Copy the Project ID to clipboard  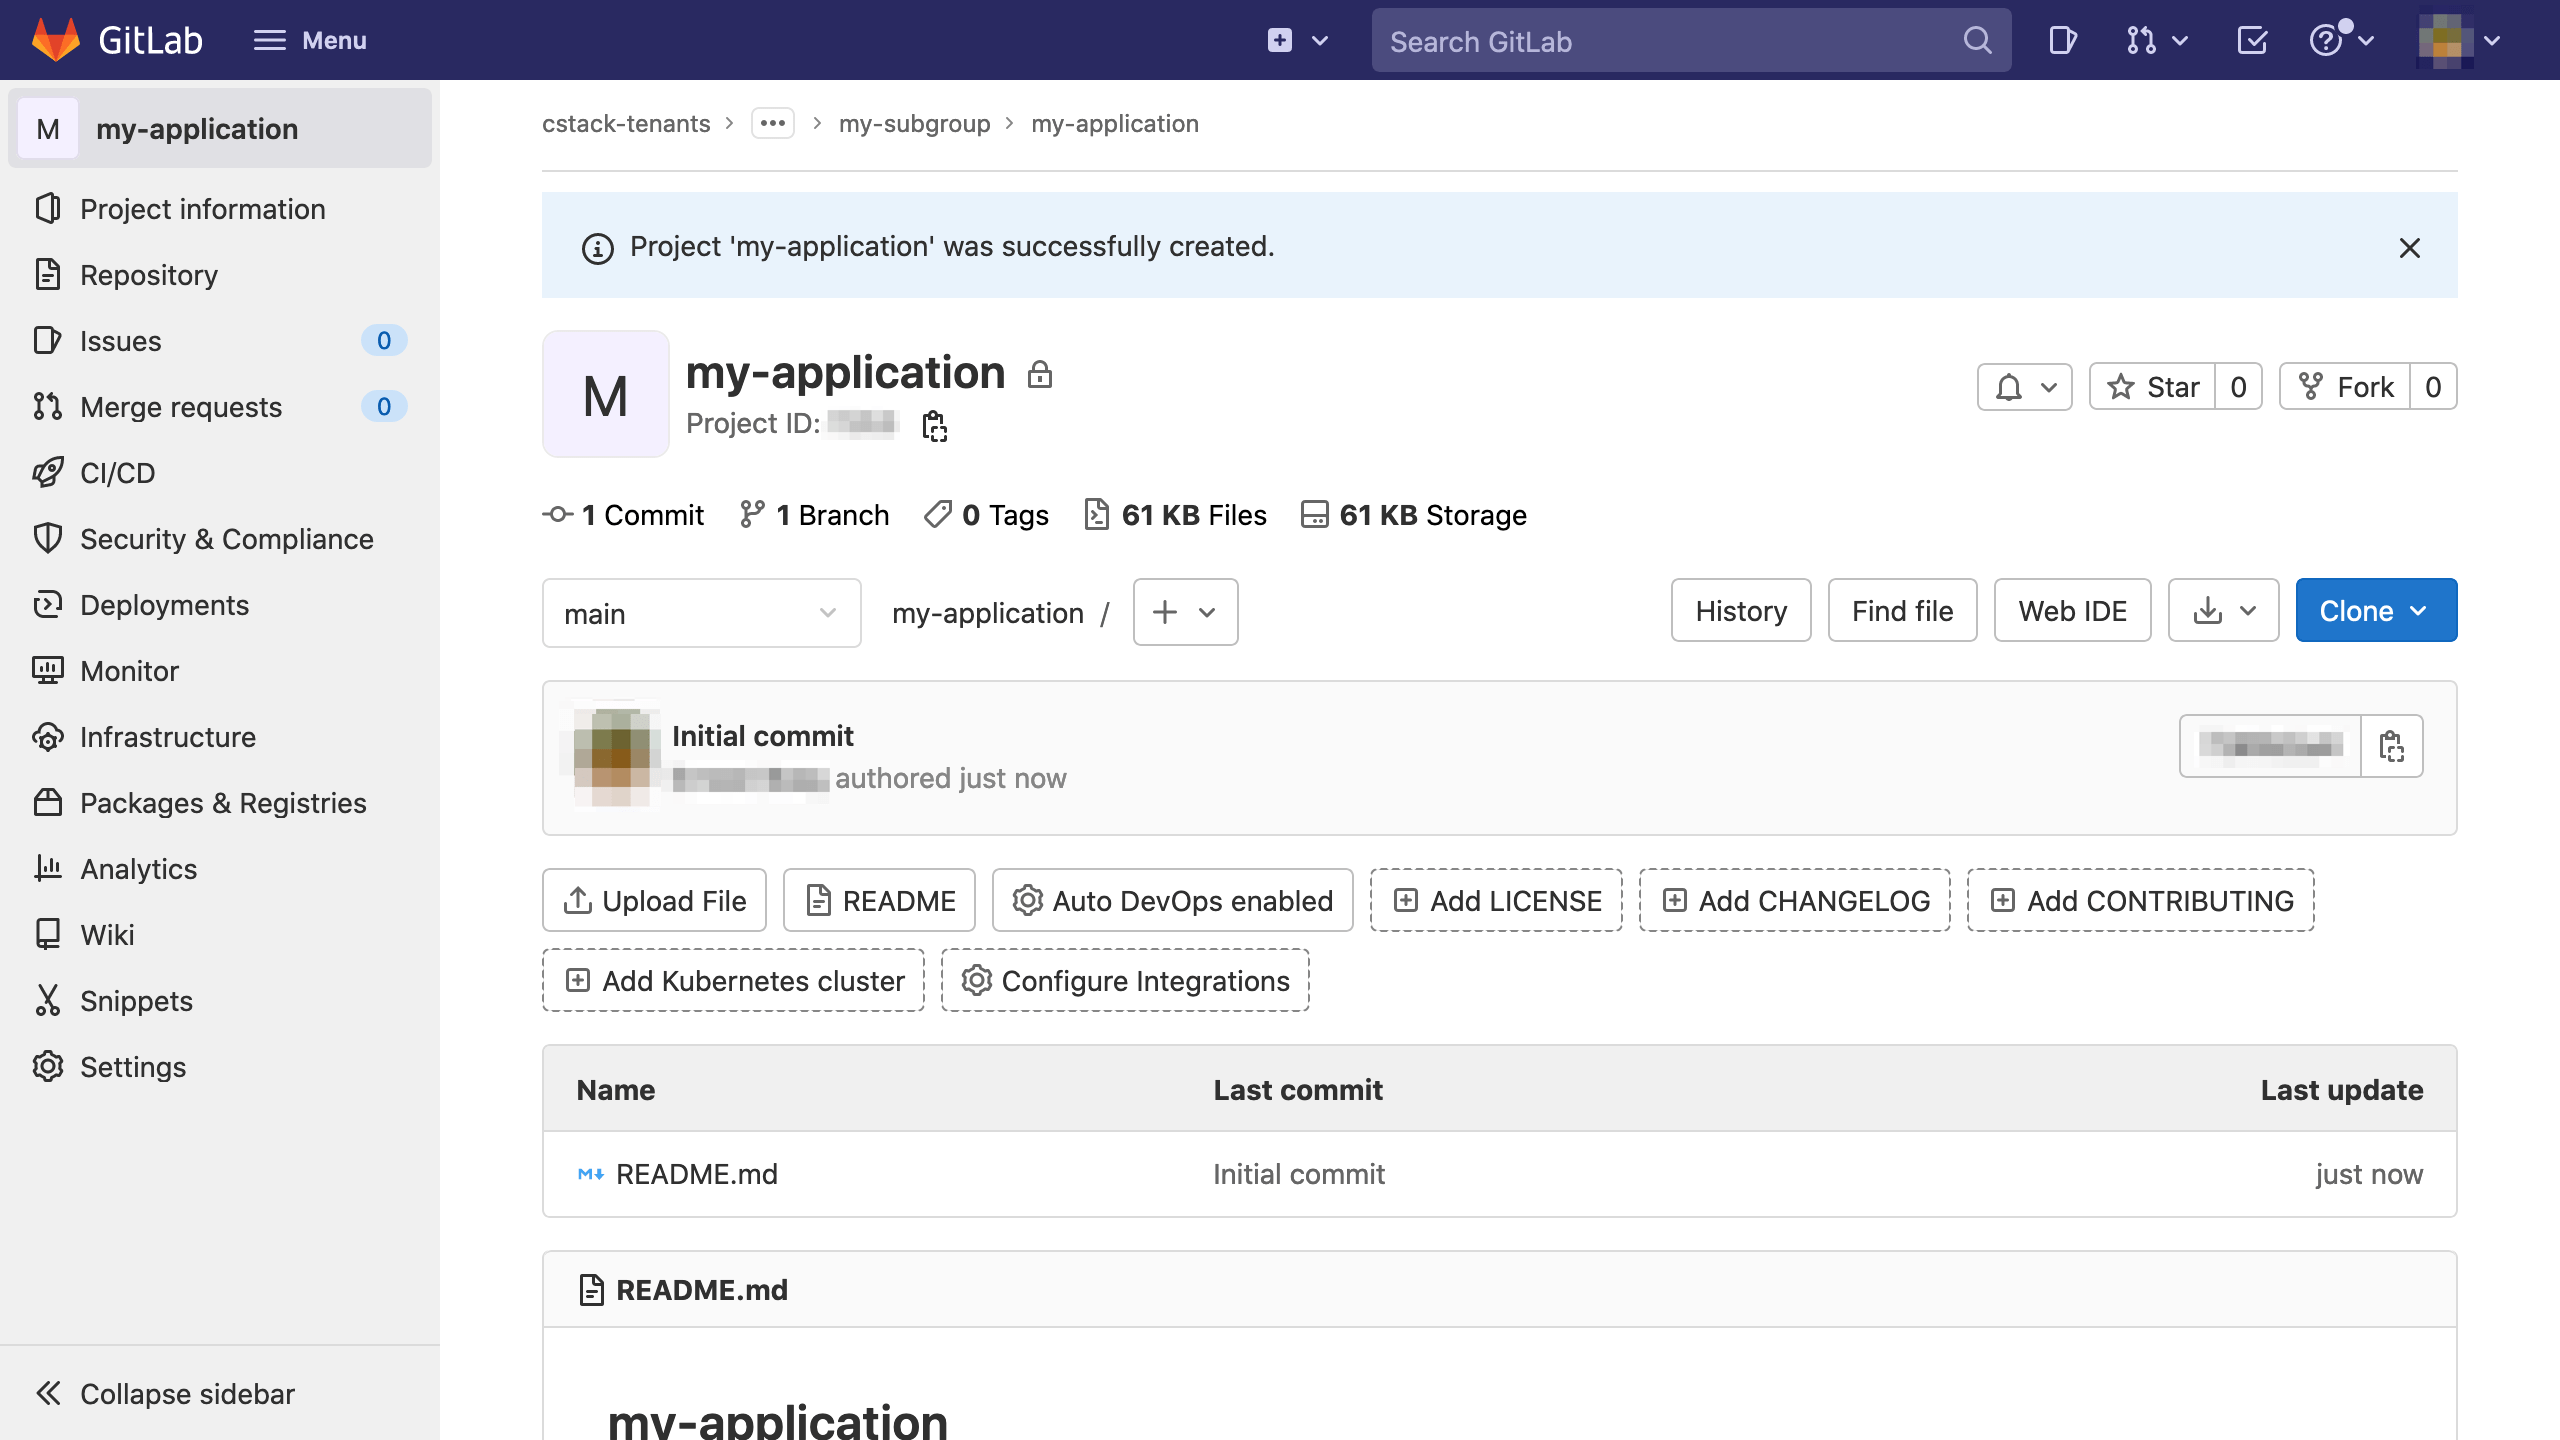[x=934, y=425]
